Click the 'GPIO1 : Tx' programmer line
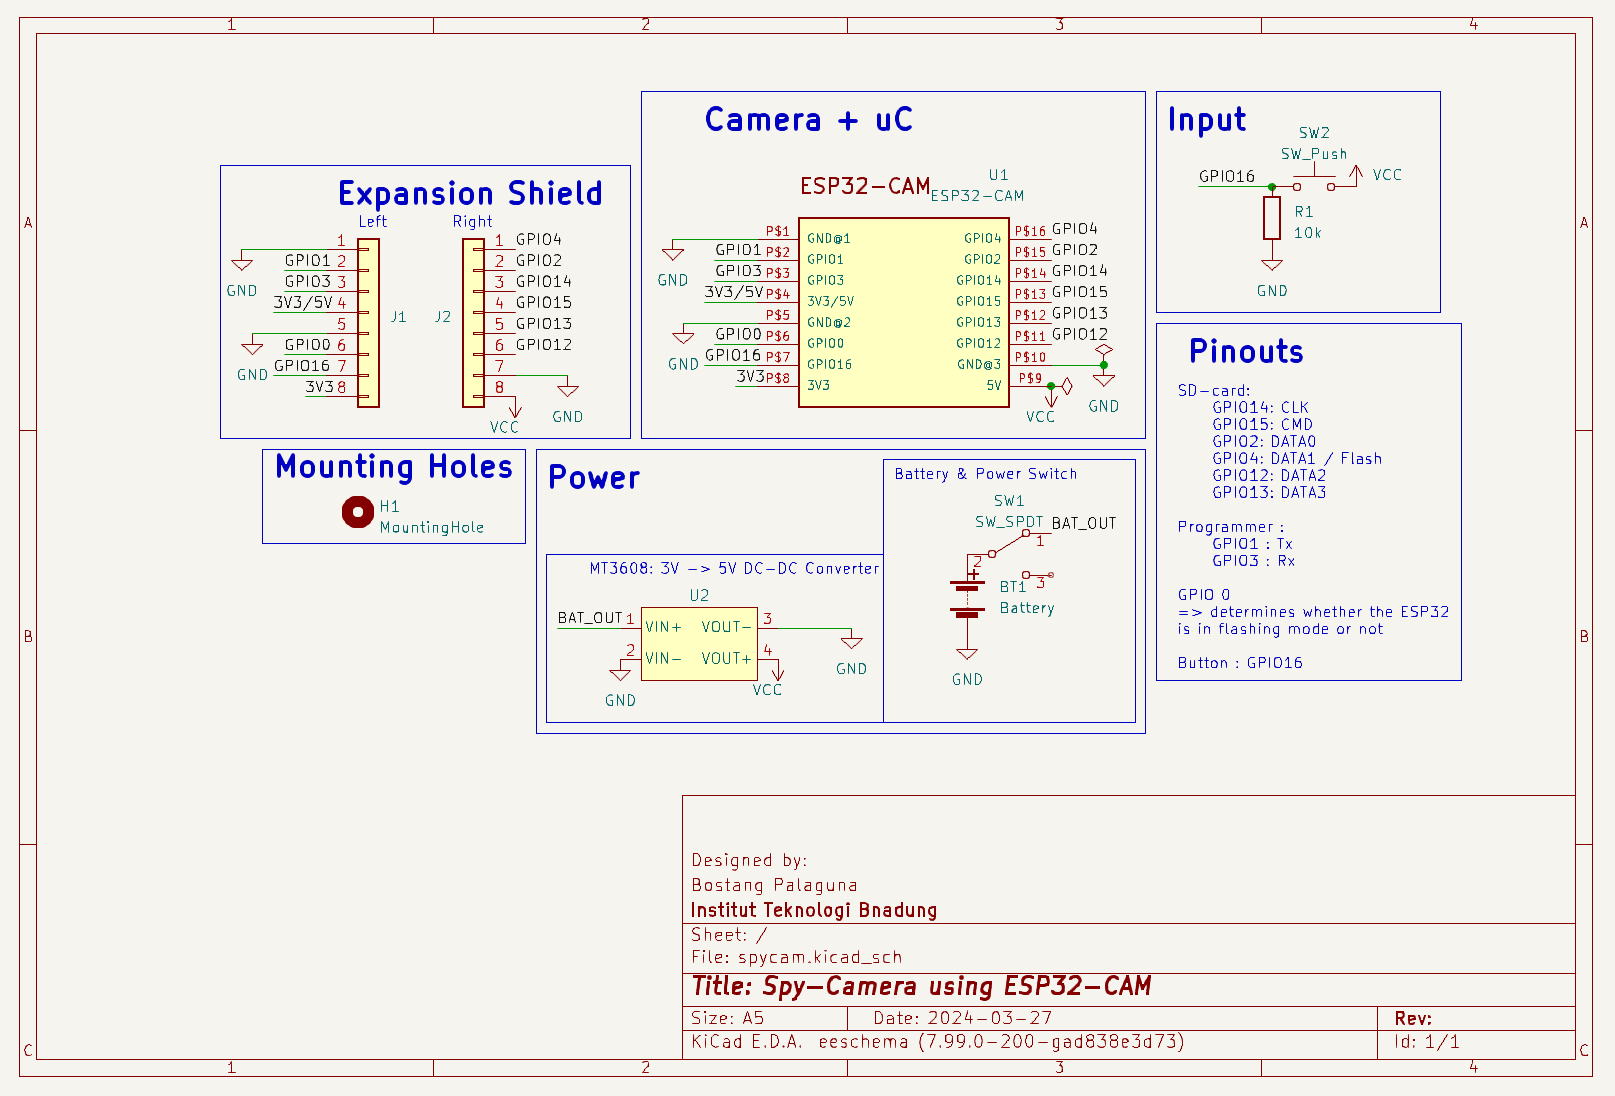The image size is (1615, 1096). (x=1252, y=544)
